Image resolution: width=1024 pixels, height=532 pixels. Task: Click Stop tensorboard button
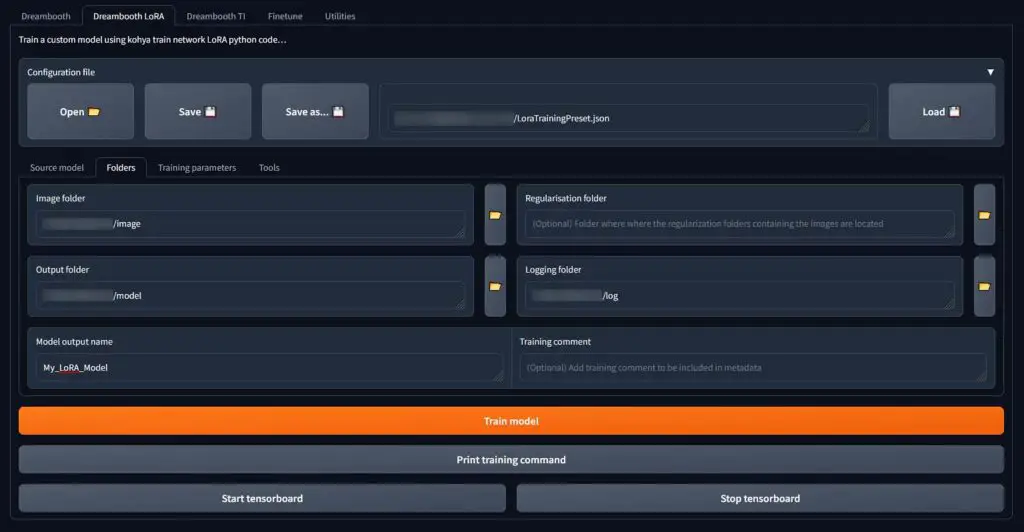click(x=760, y=498)
